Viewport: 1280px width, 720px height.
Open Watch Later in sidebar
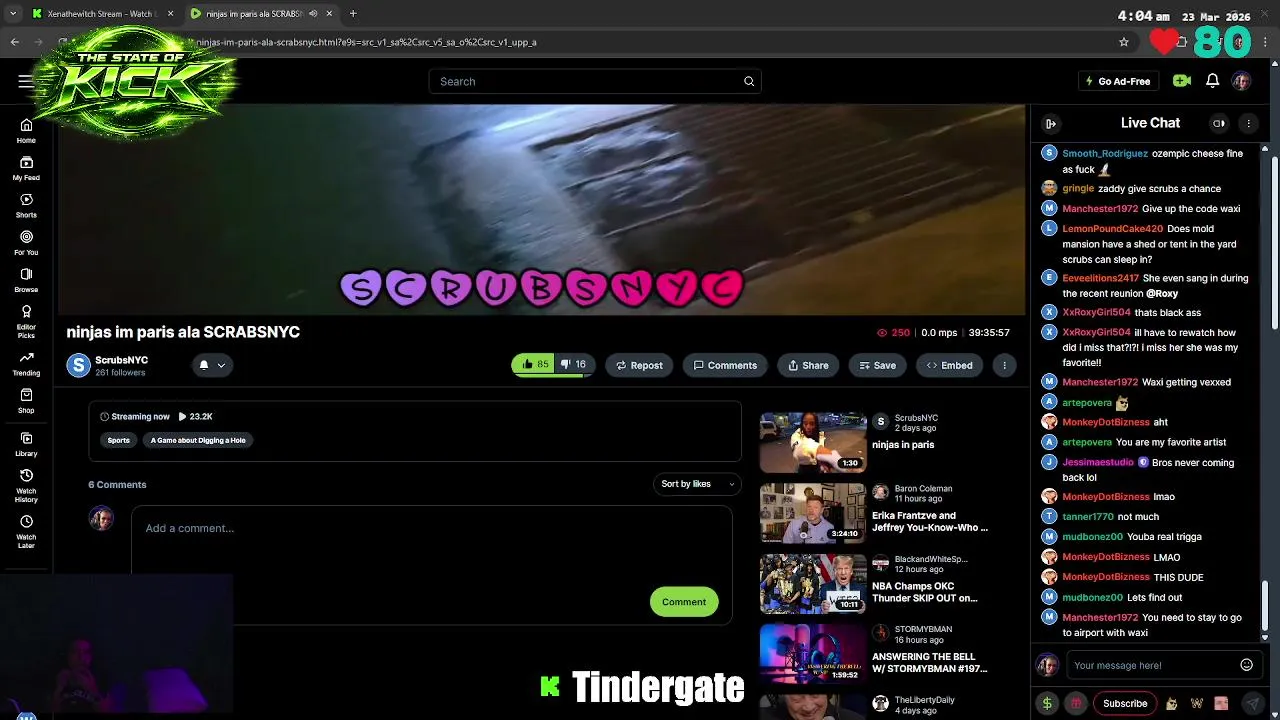[x=26, y=531]
